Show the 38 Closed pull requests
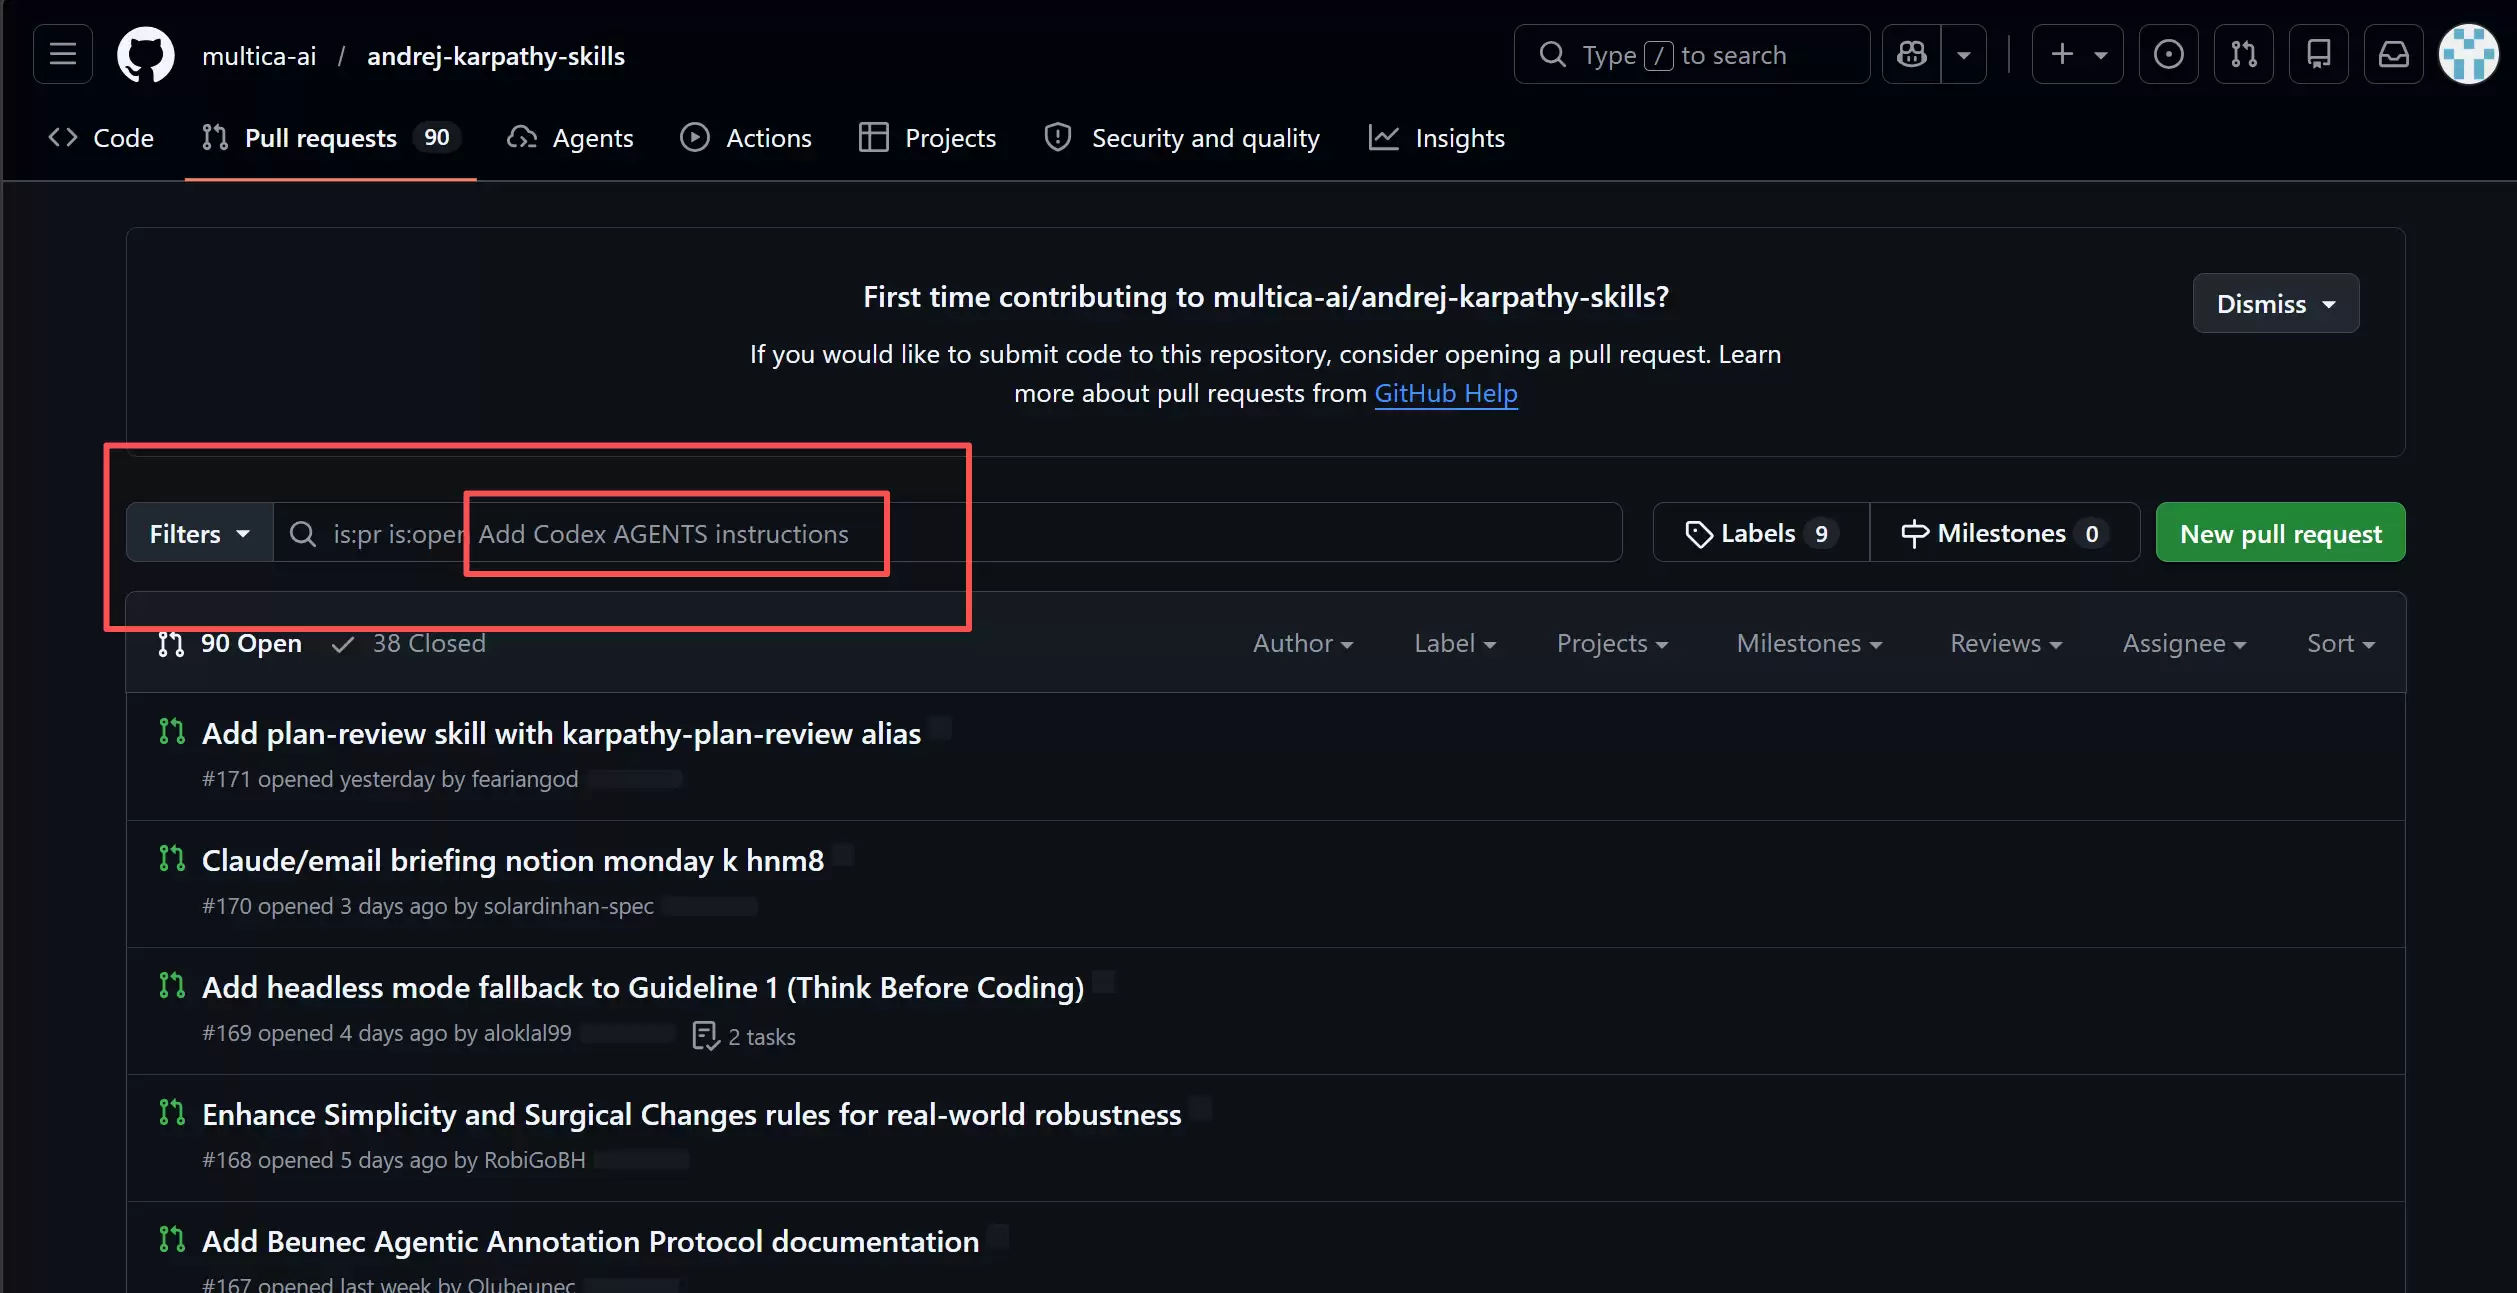Viewport: 2517px width, 1293px height. [x=409, y=643]
